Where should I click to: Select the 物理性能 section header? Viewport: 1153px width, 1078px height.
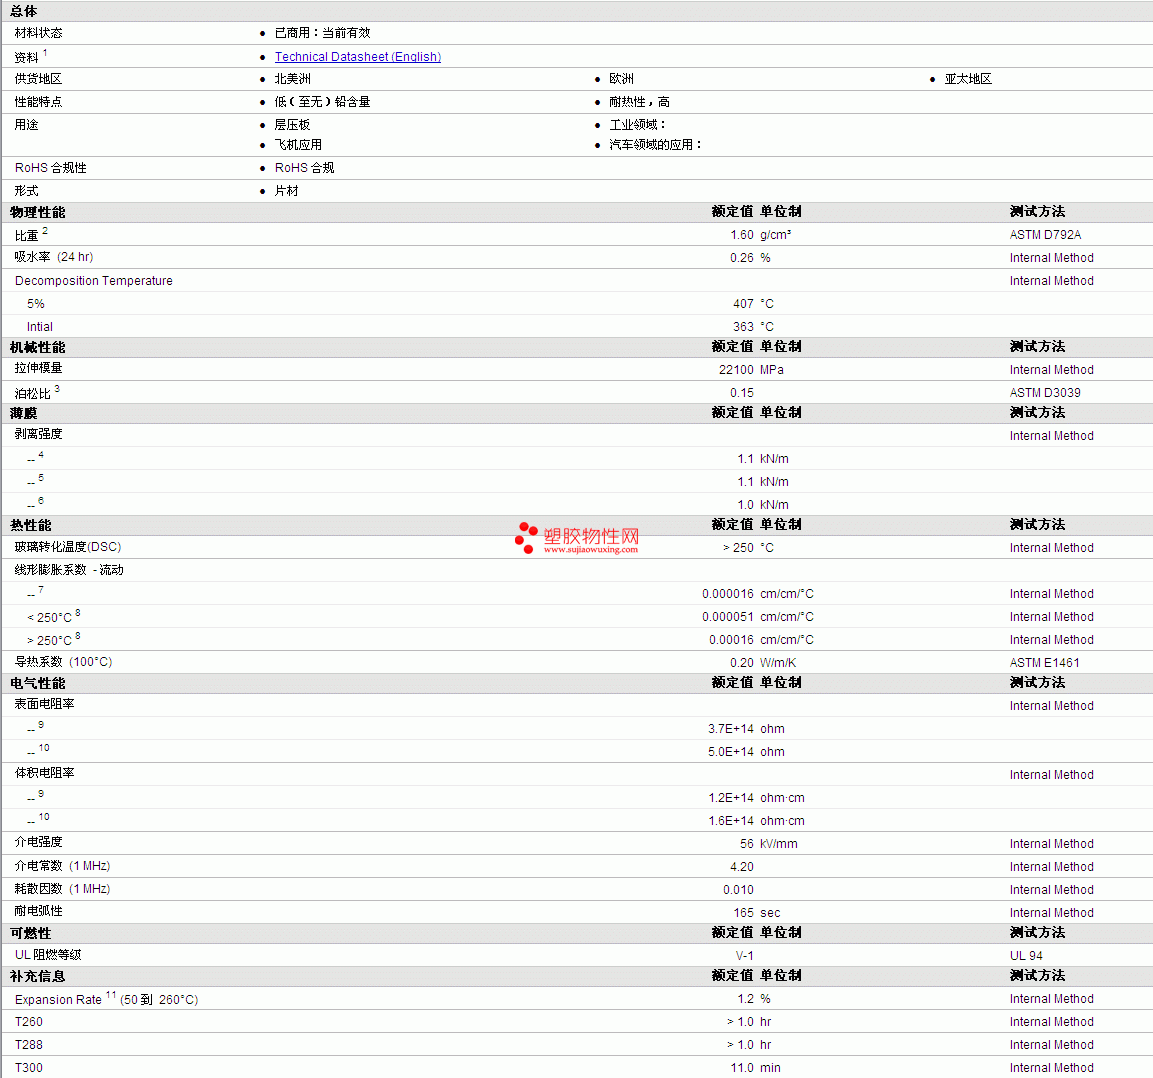click(38, 212)
